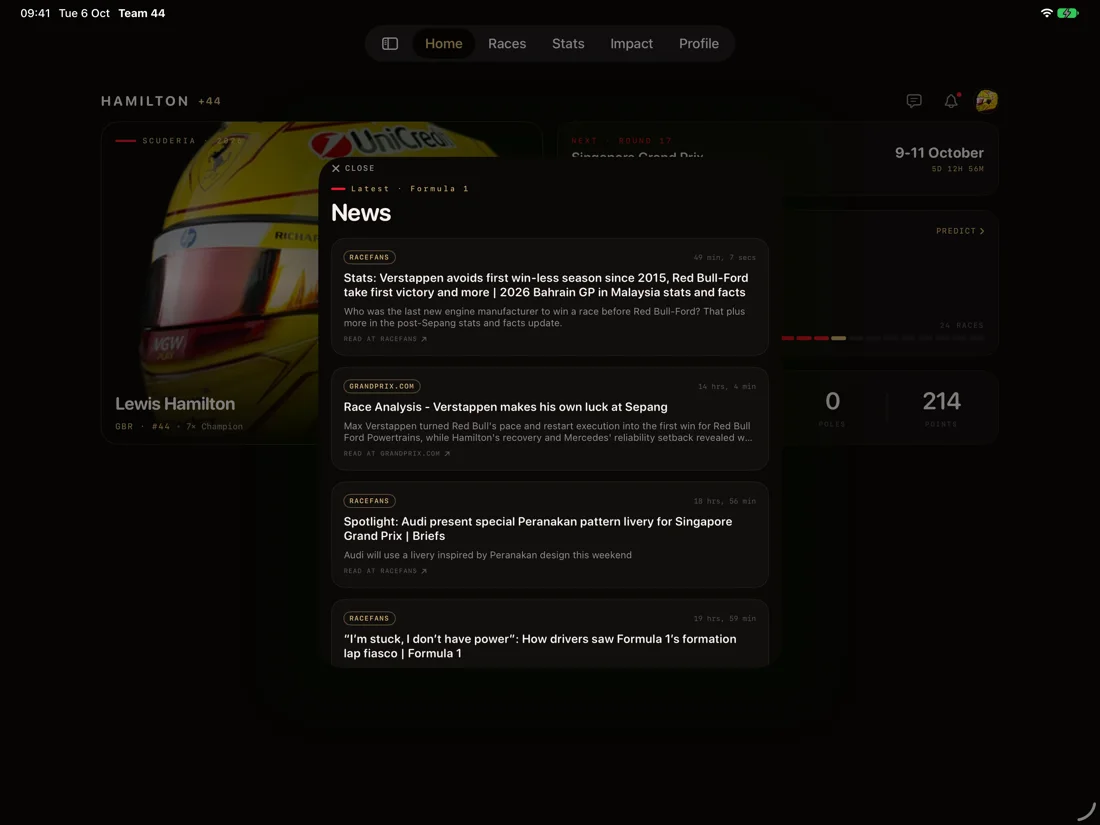Open the helmet profile avatar
Screen dimensions: 1100x825
click(986, 101)
